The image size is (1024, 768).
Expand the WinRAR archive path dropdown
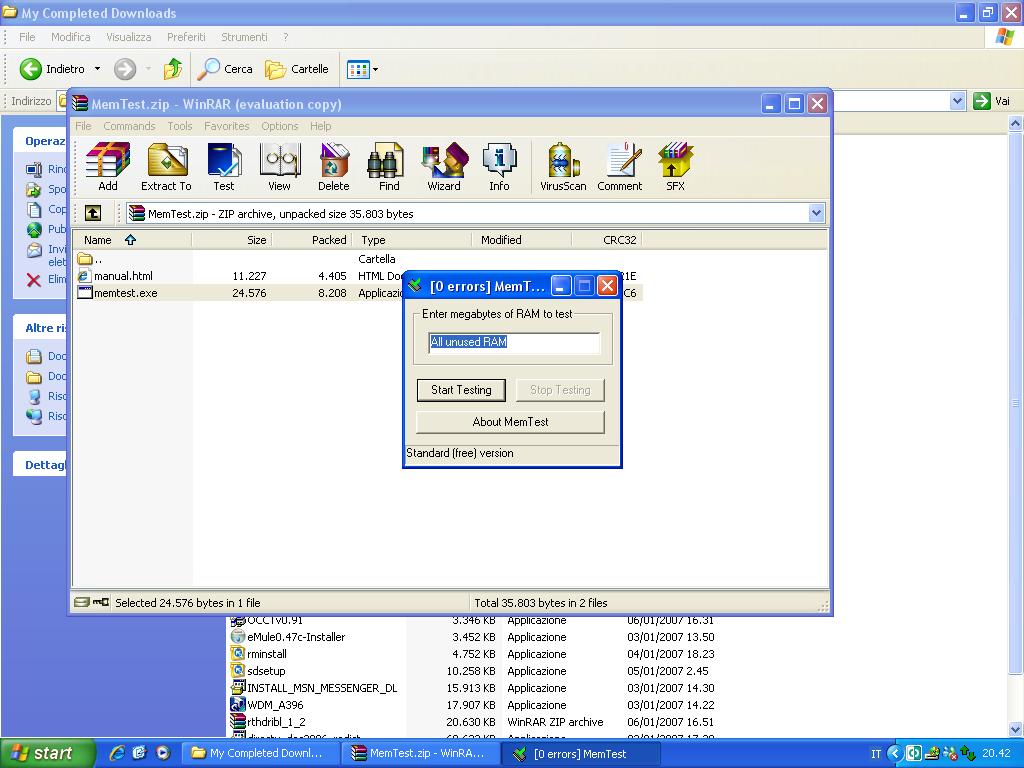tap(816, 213)
